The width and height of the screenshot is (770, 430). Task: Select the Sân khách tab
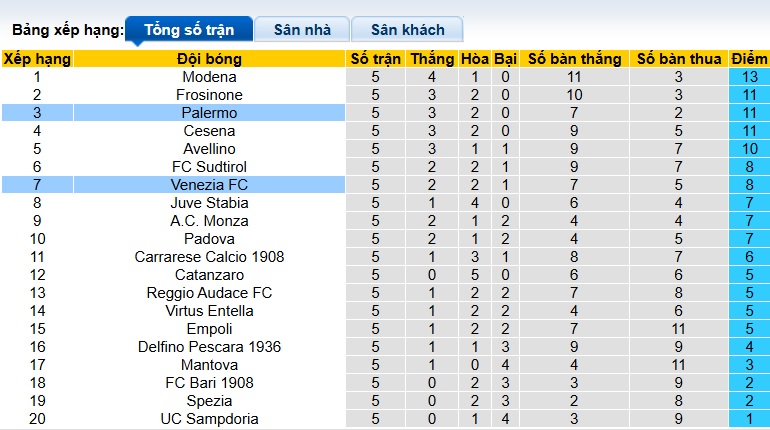(408, 30)
